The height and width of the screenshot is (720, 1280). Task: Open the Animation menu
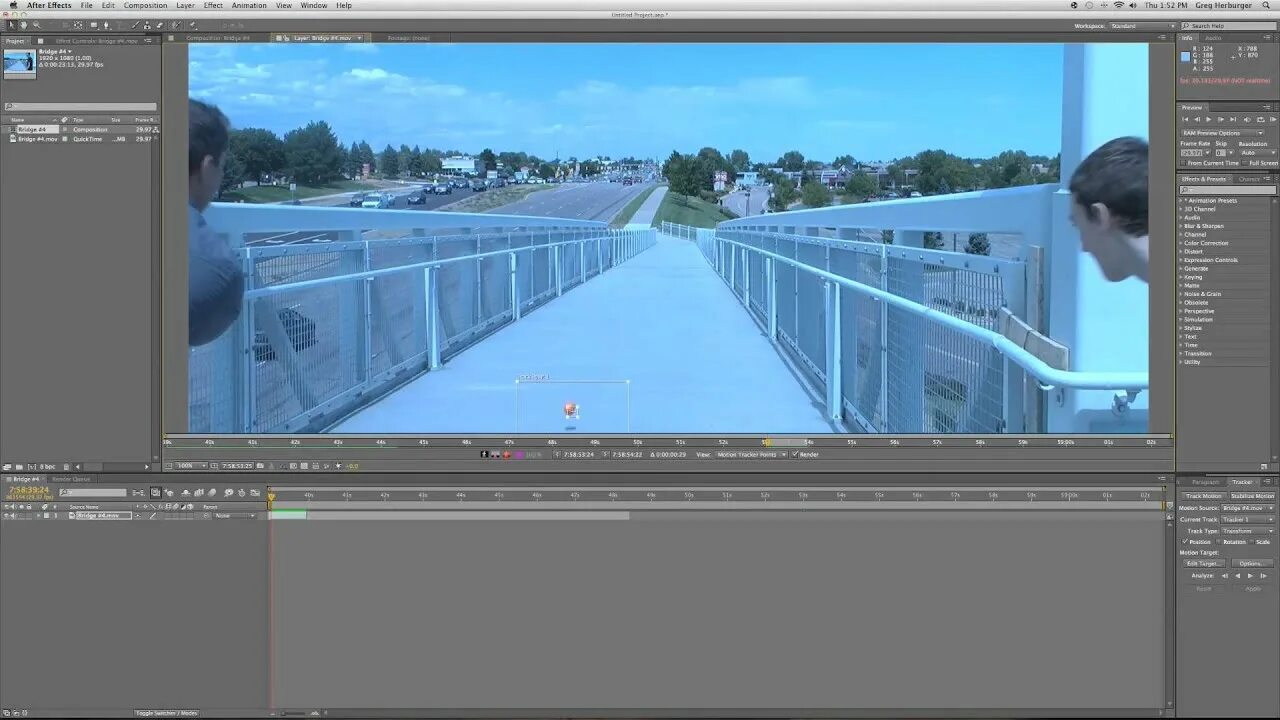[x=249, y=5]
